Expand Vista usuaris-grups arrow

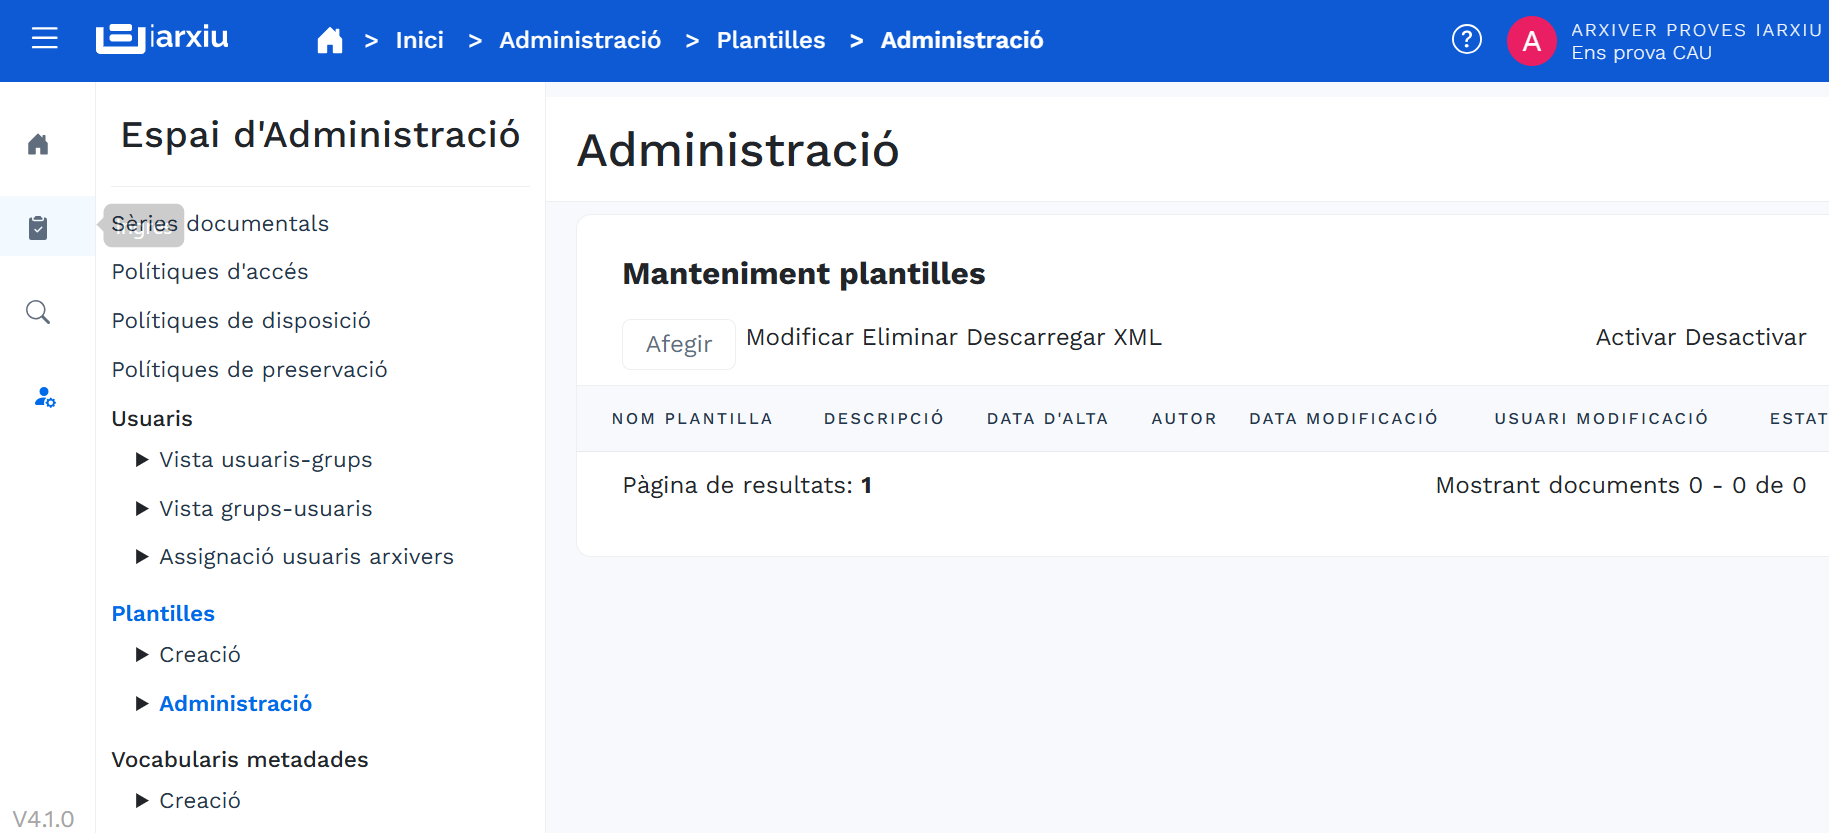click(x=142, y=460)
